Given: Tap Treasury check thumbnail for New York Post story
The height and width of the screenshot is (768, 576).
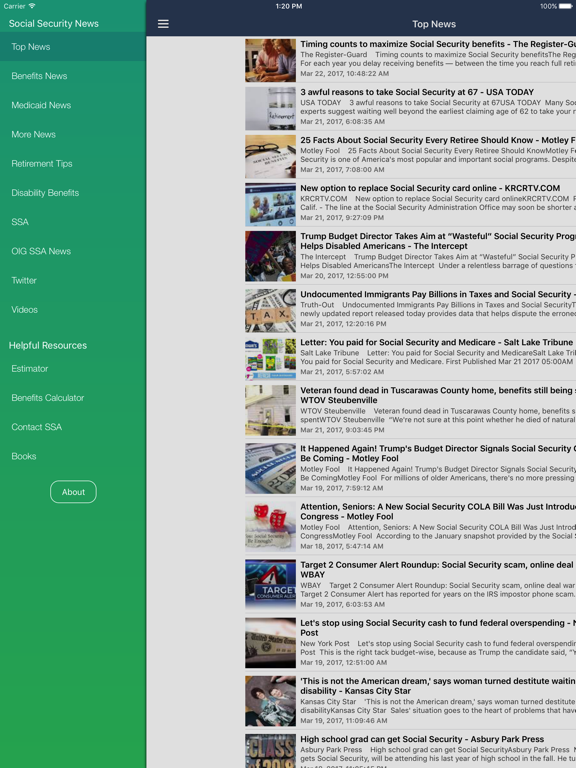Looking at the screenshot, I should pyautogui.click(x=270, y=644).
